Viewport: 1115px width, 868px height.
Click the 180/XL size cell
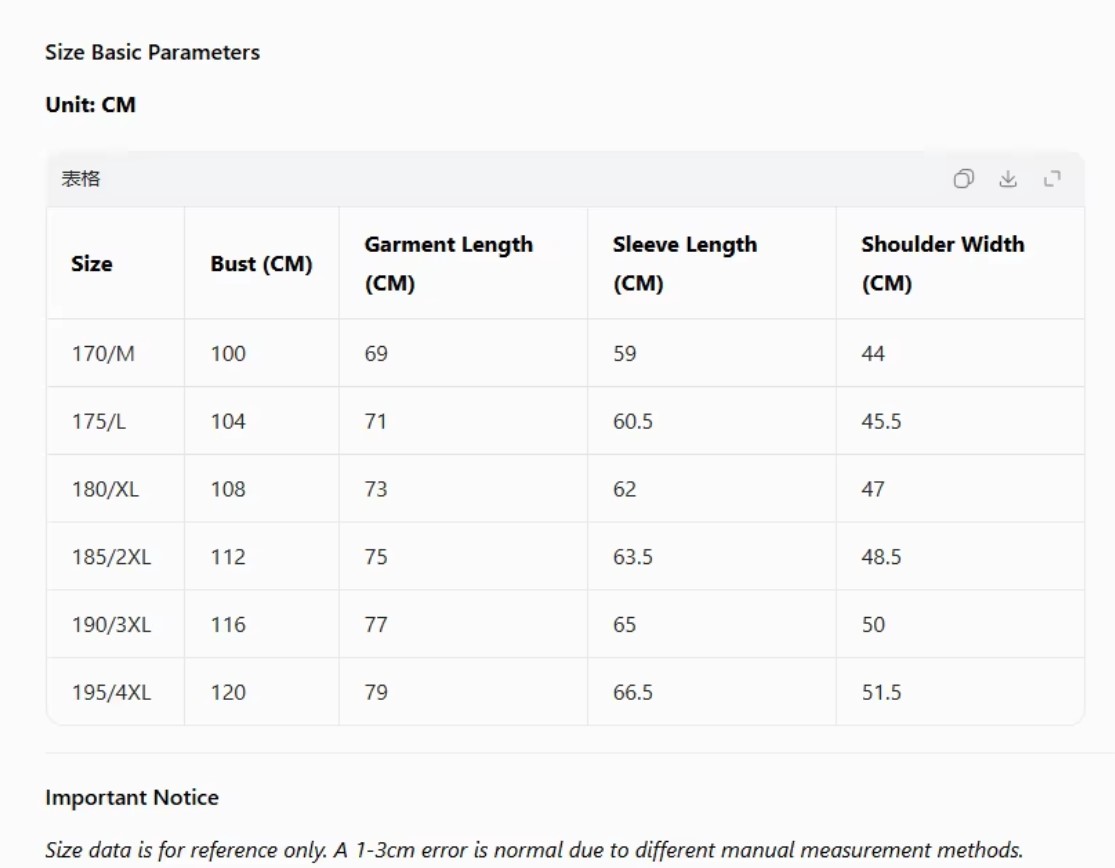[x=105, y=490]
